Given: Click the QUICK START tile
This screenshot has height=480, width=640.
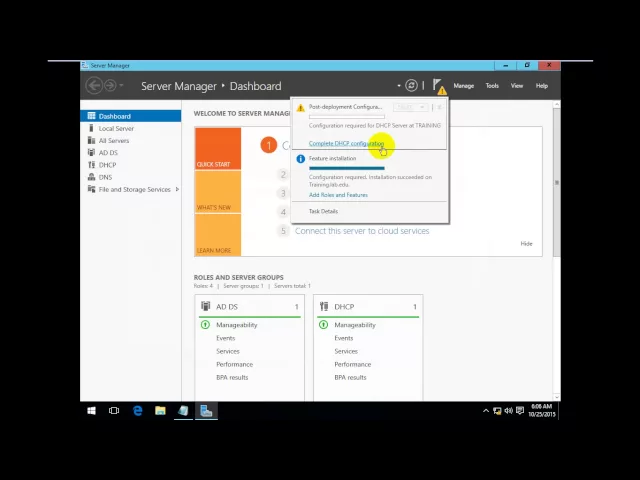Looking at the screenshot, I should click(x=218, y=149).
